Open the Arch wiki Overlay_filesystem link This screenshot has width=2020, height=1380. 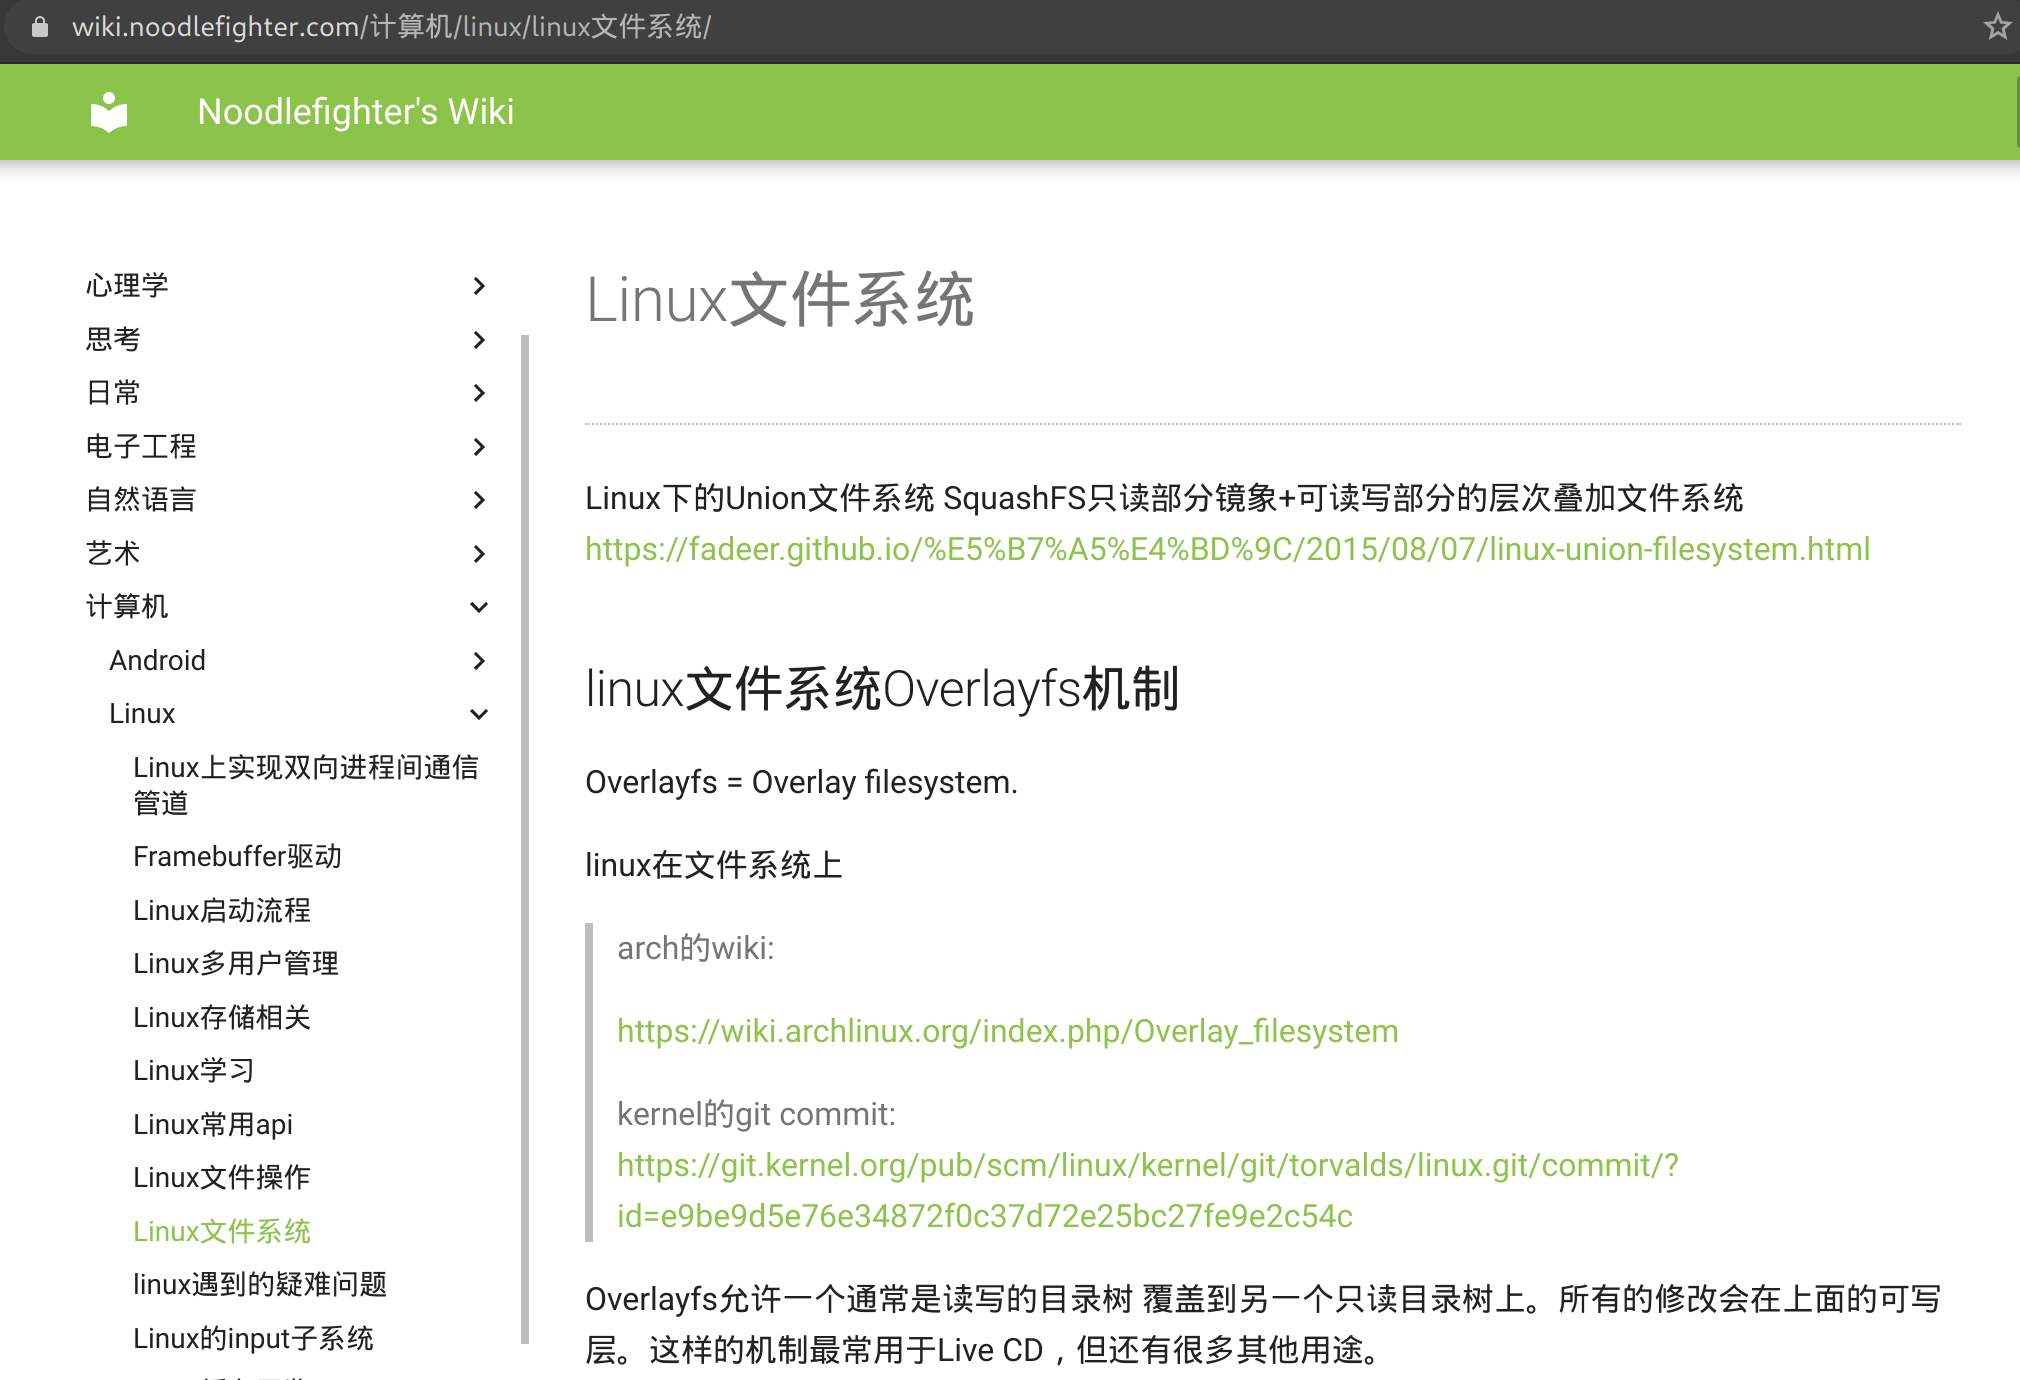tap(1007, 1031)
